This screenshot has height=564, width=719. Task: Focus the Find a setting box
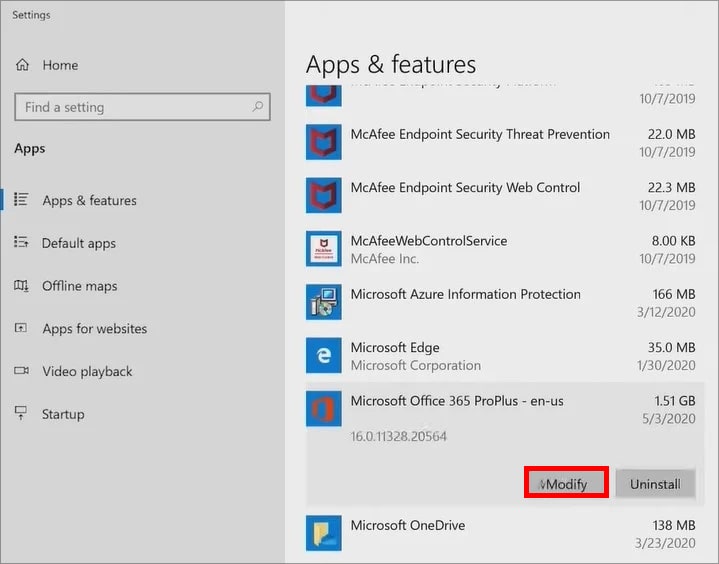coord(142,107)
